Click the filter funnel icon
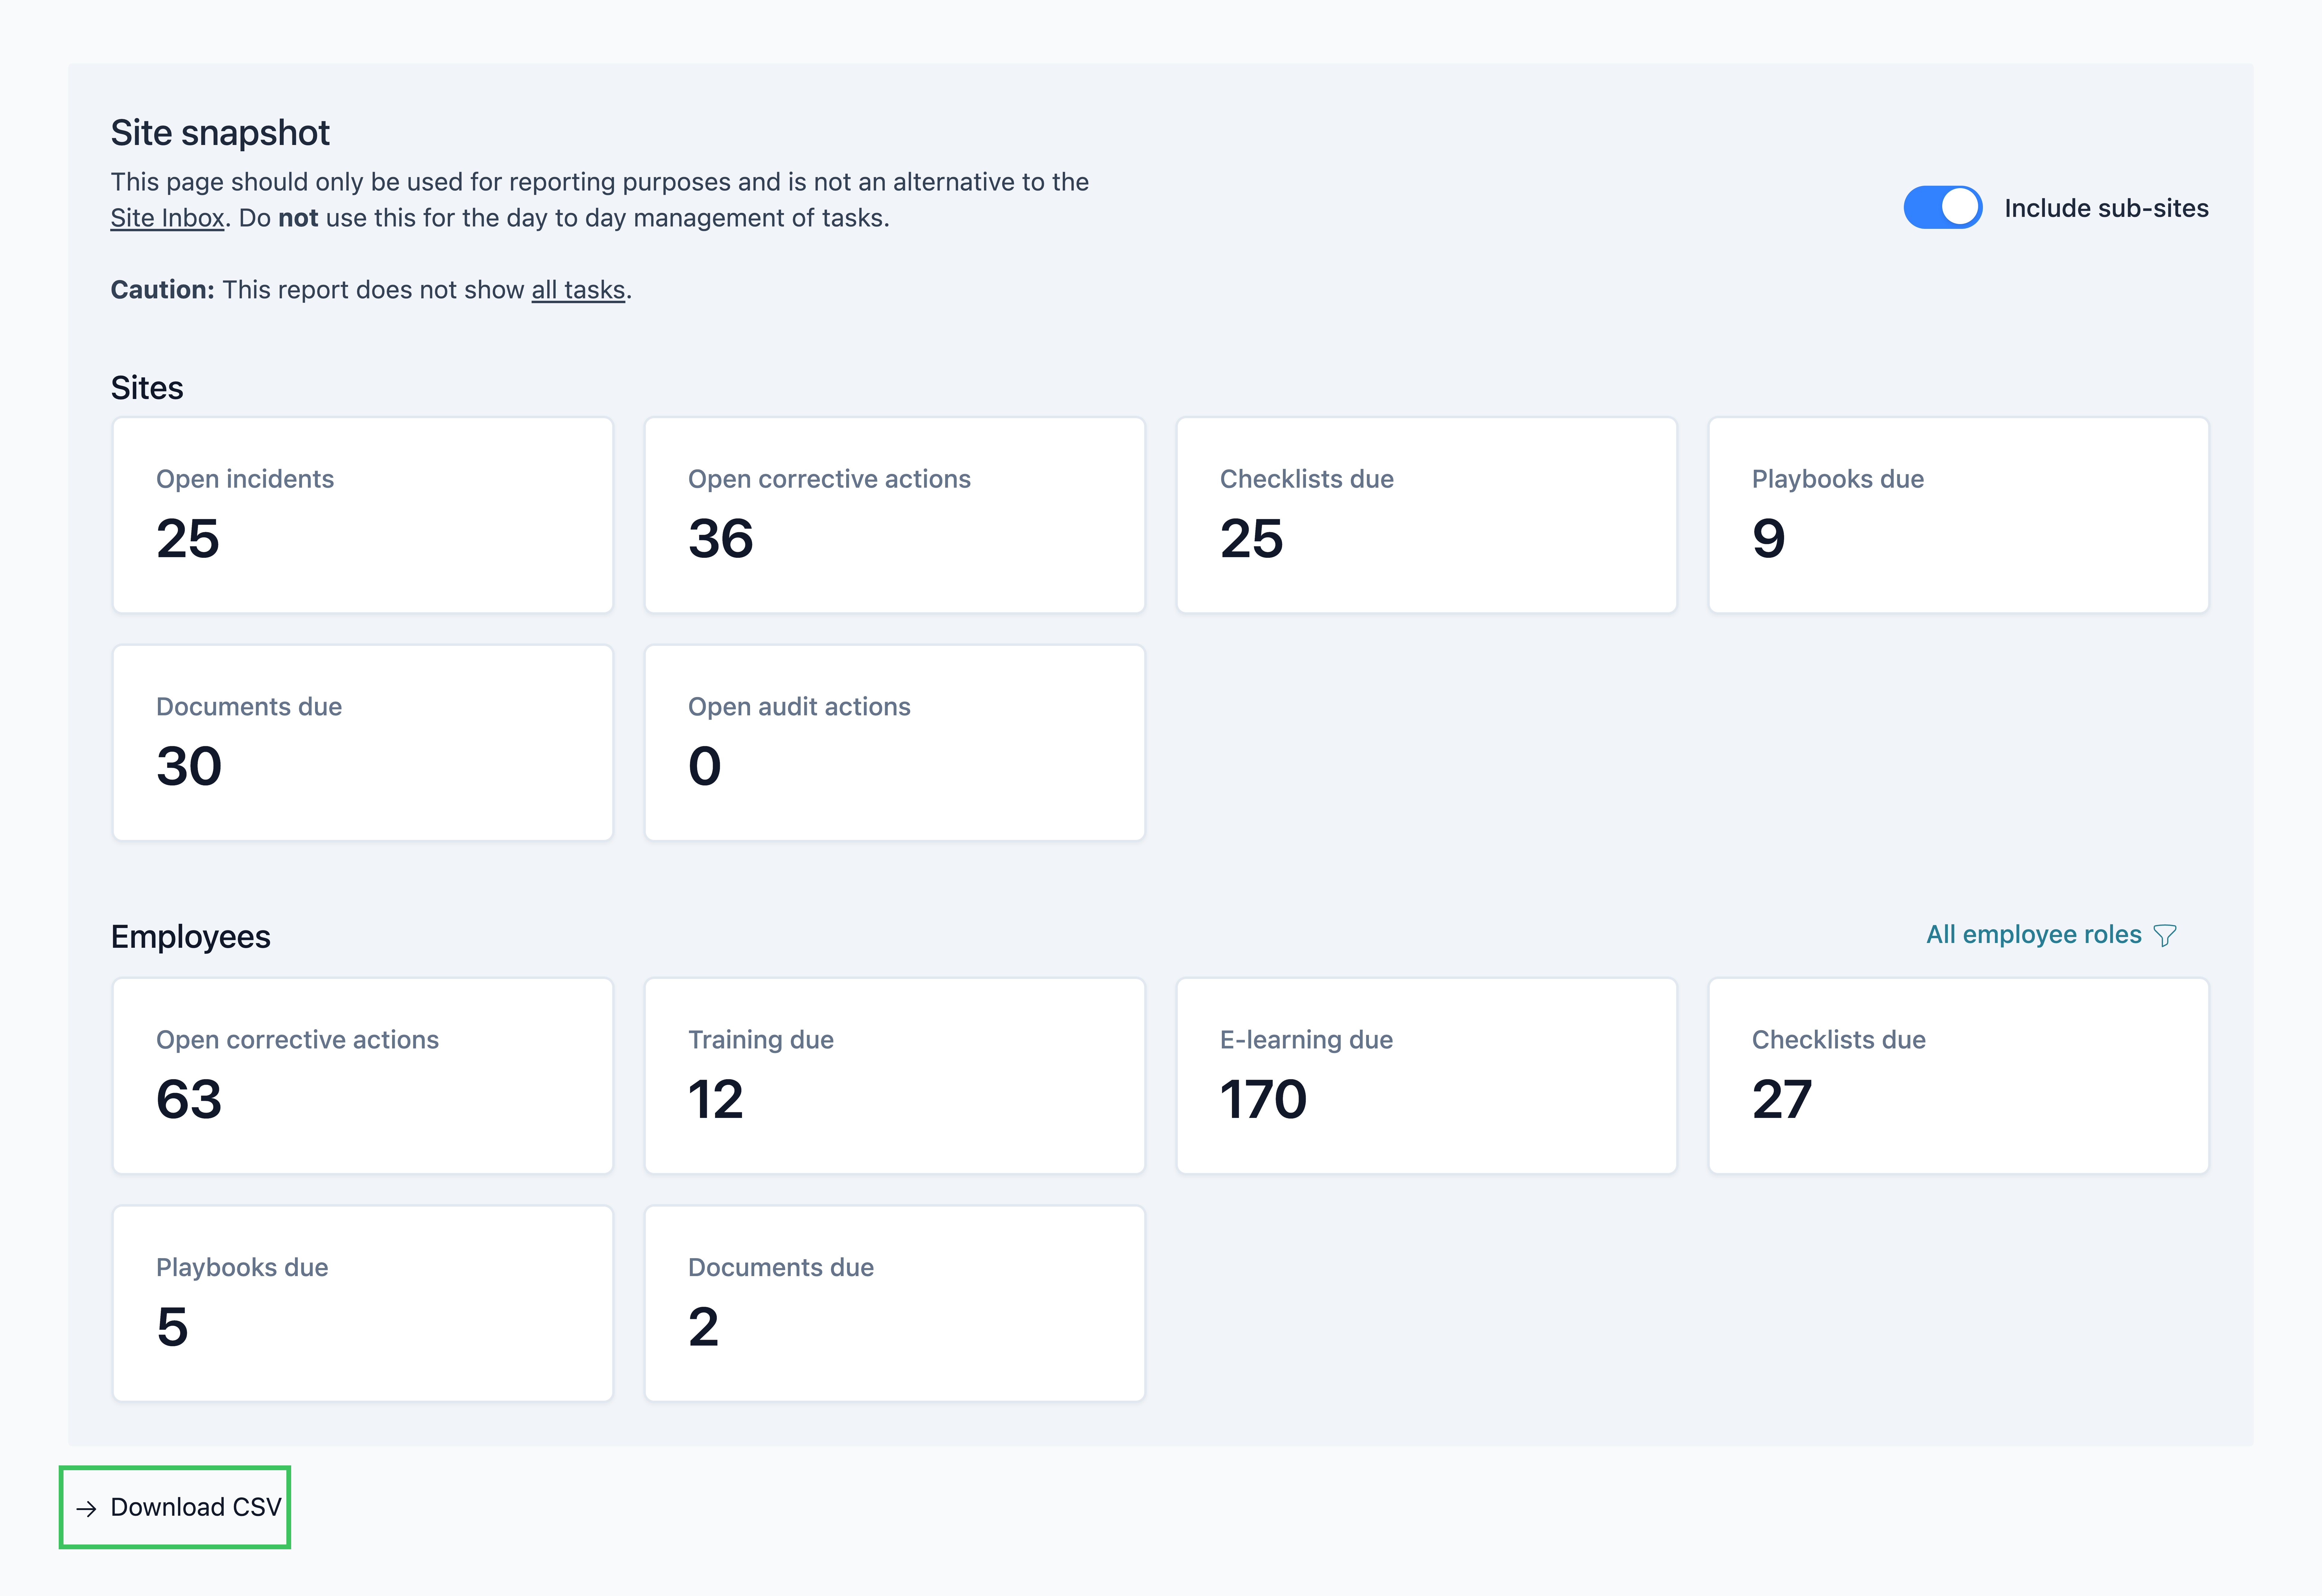The height and width of the screenshot is (1596, 2322). (x=2165, y=935)
